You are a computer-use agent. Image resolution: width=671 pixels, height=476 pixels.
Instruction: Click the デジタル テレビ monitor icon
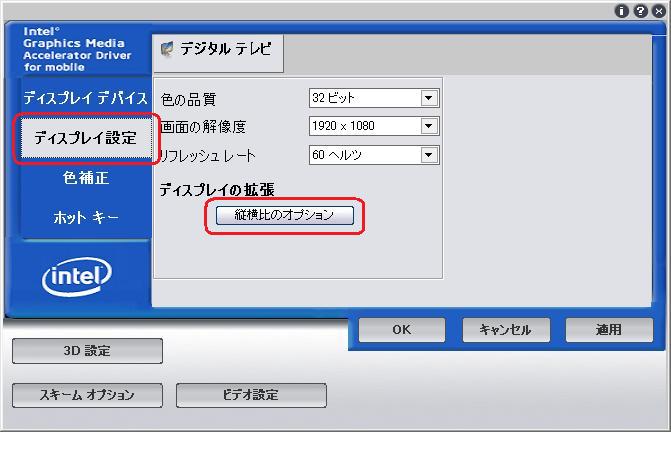click(166, 49)
